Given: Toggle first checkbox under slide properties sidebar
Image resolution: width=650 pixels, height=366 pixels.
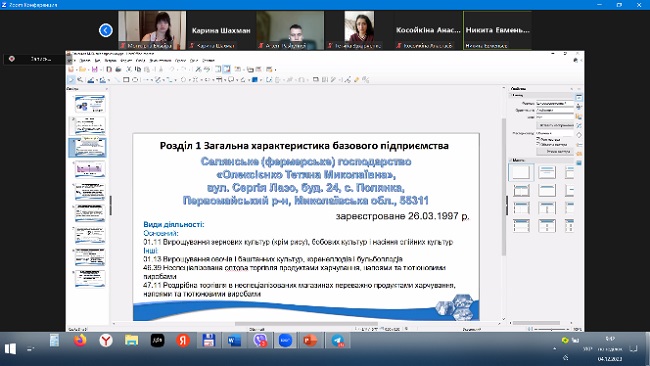Looking at the screenshot, I should (538, 139).
